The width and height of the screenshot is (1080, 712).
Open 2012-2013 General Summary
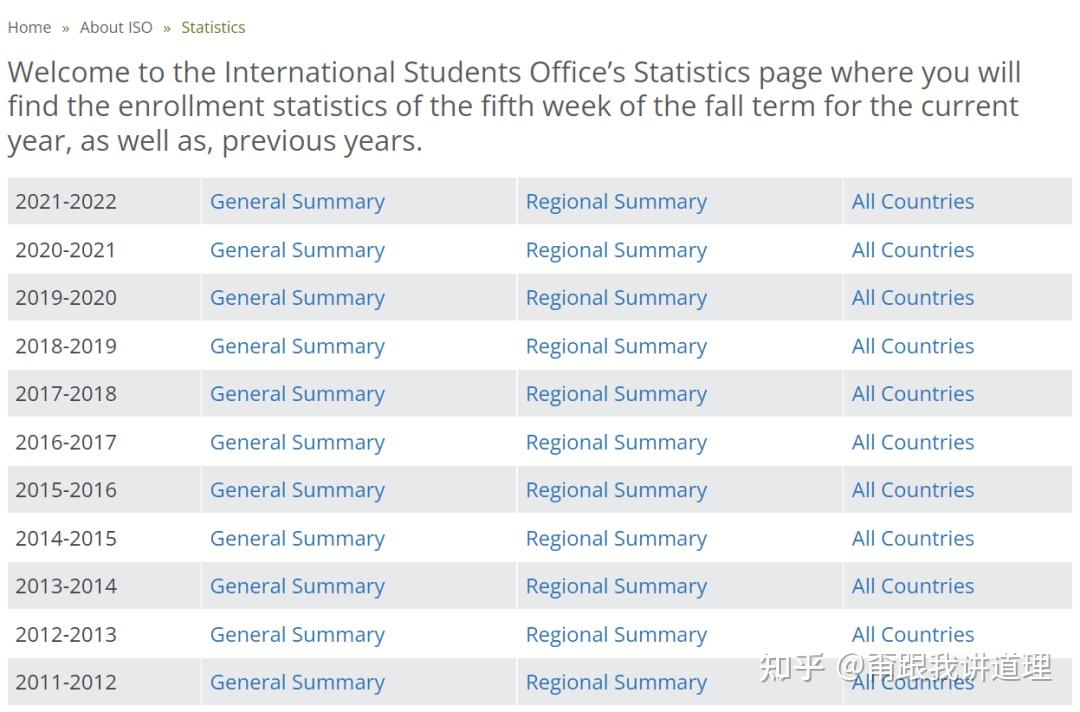[297, 634]
